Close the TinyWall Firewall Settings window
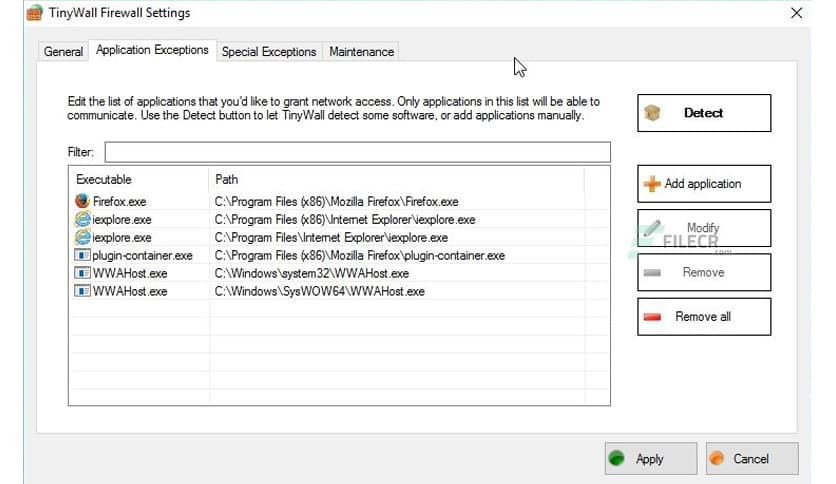 (796, 13)
